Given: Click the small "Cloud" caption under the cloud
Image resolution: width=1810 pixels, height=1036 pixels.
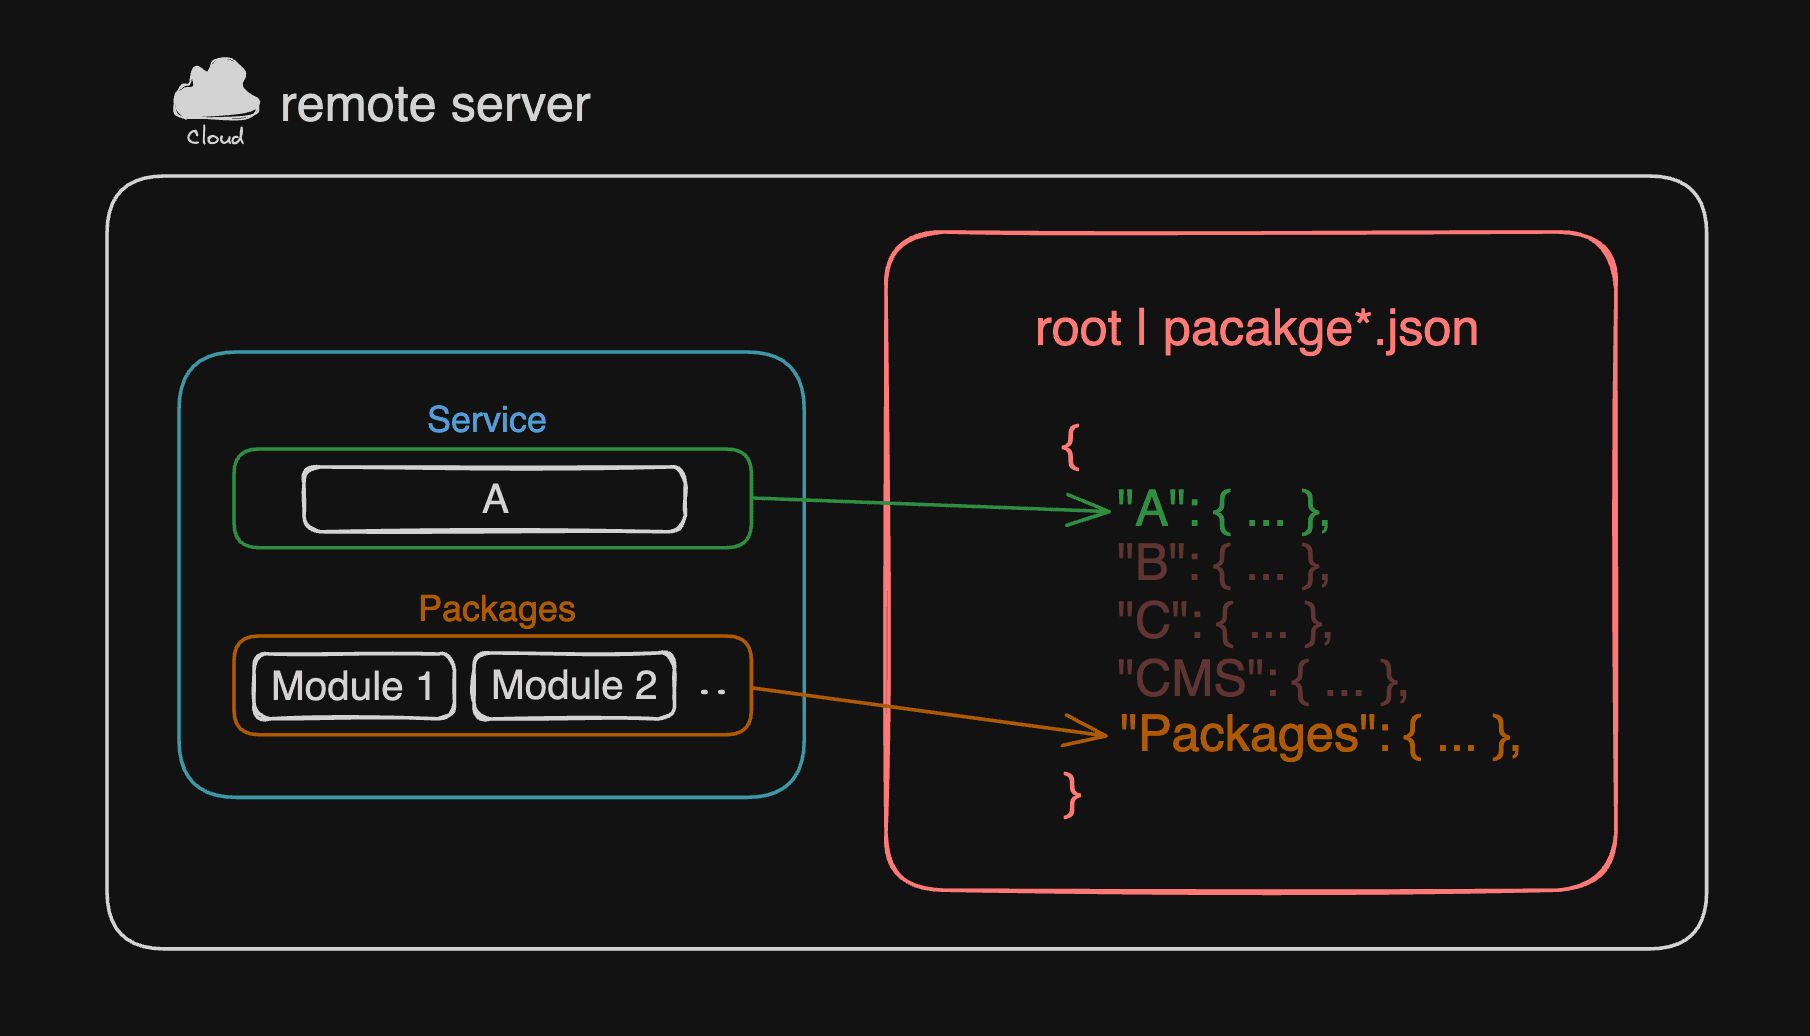Looking at the screenshot, I should (215, 137).
